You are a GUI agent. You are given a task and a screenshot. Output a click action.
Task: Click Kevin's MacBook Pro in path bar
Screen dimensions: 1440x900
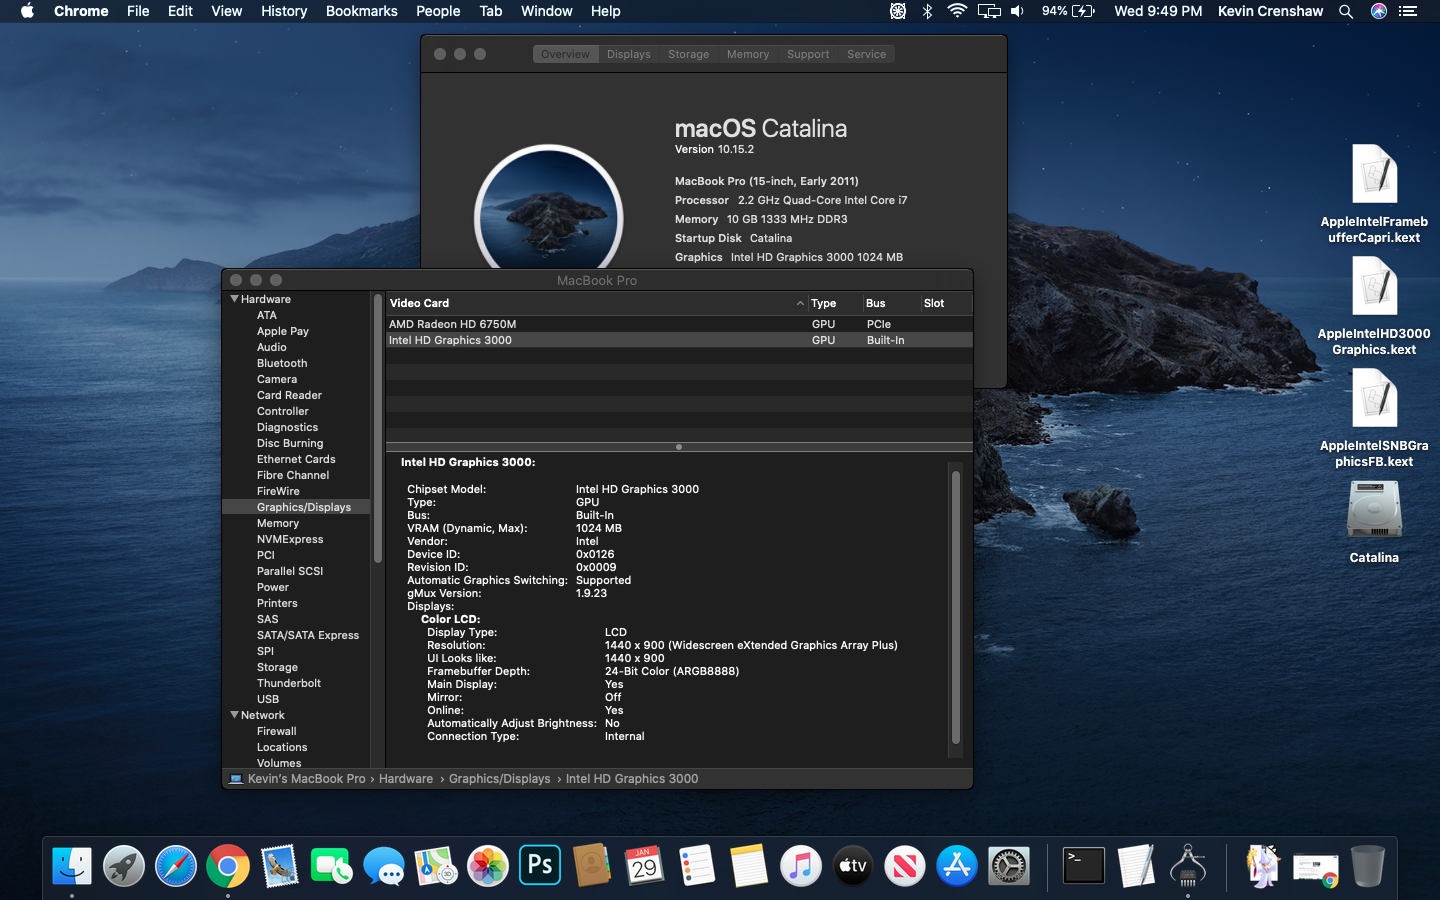pos(307,779)
